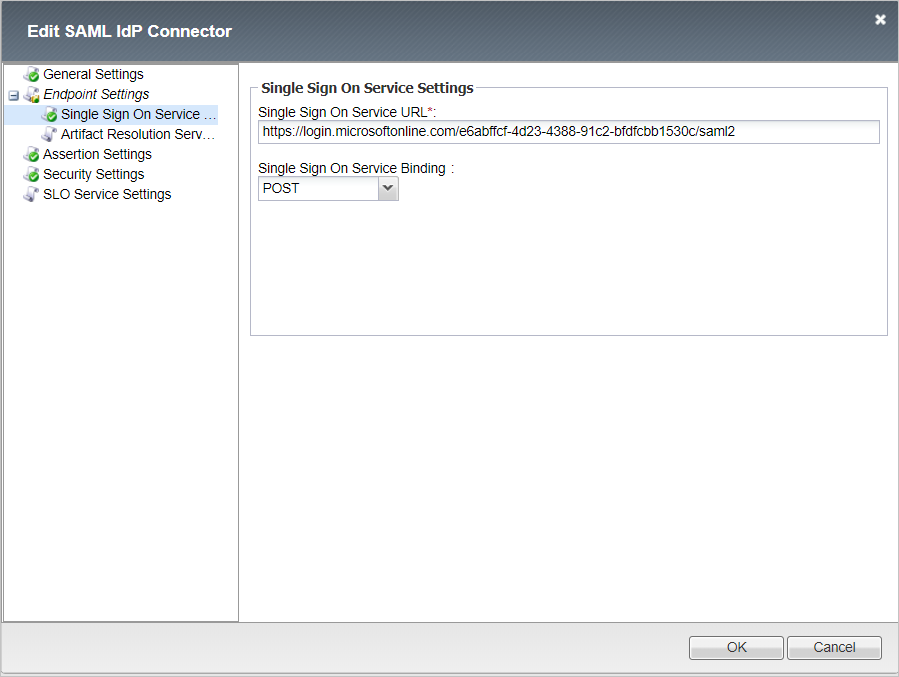899x677 pixels.
Task: Go to the Assertion Settings label
Action: tap(97, 154)
